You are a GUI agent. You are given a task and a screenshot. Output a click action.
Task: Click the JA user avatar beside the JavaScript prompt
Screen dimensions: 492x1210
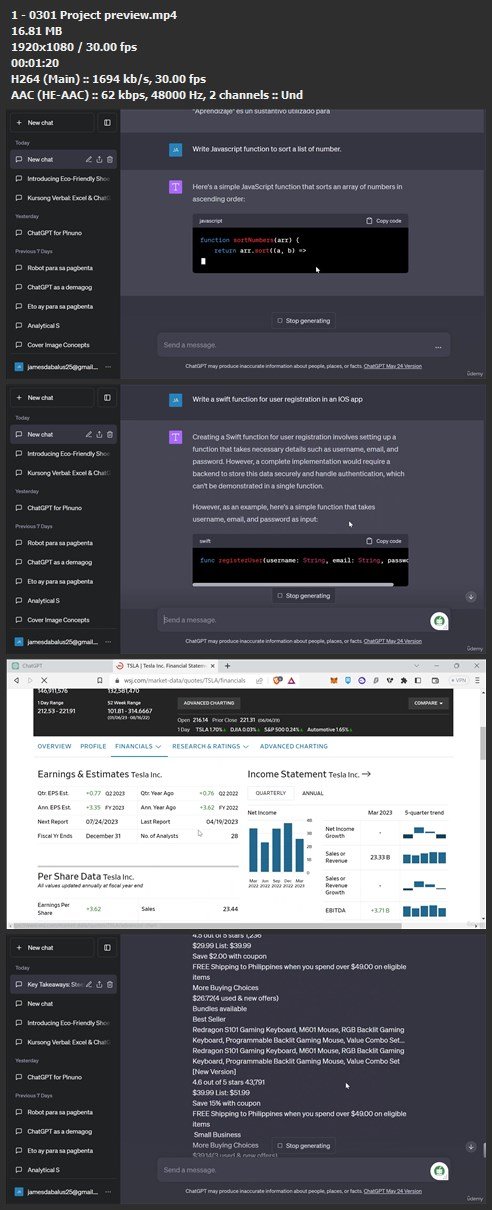coord(175,150)
